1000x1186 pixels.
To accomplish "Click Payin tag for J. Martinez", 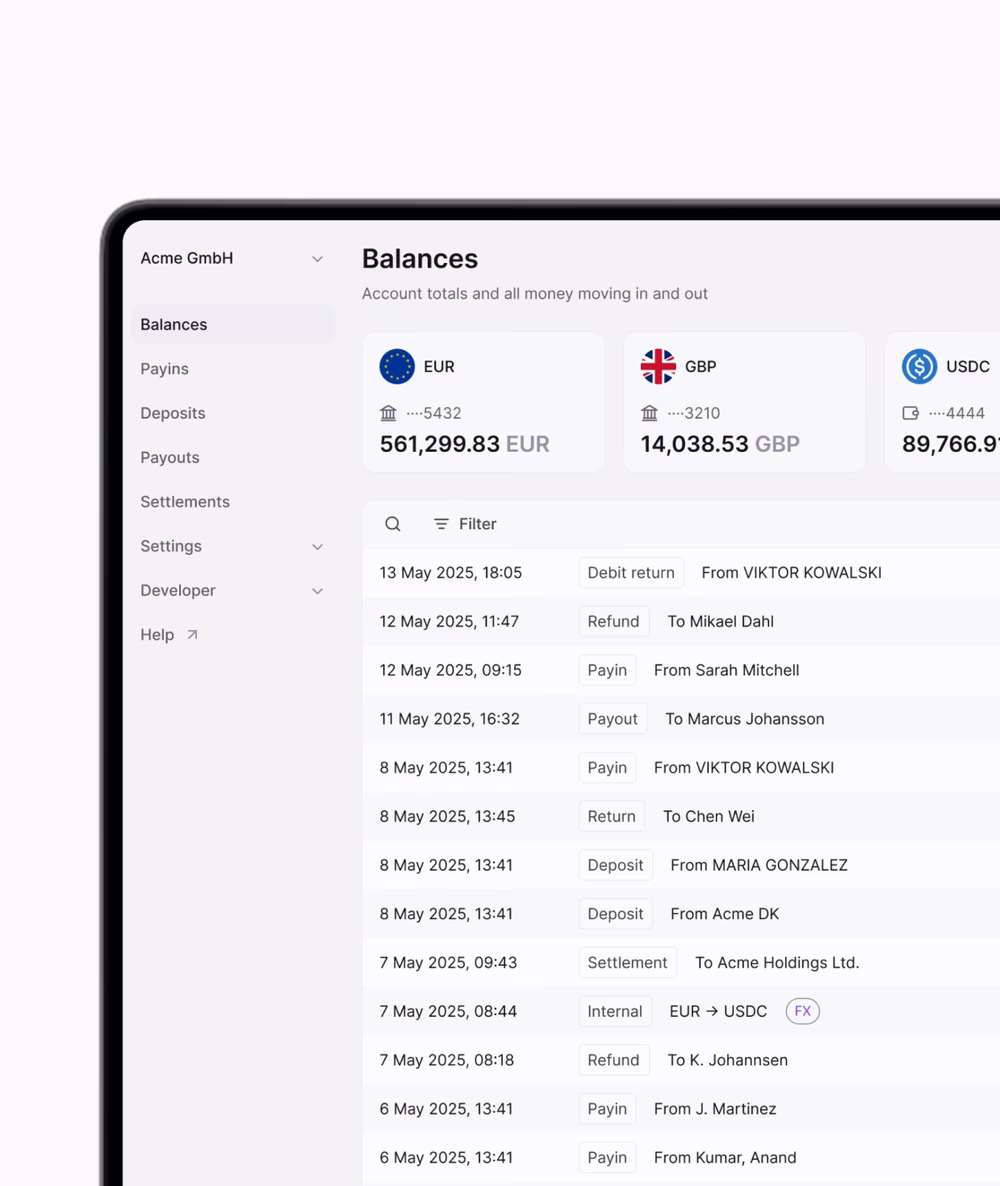I will point(607,1109).
